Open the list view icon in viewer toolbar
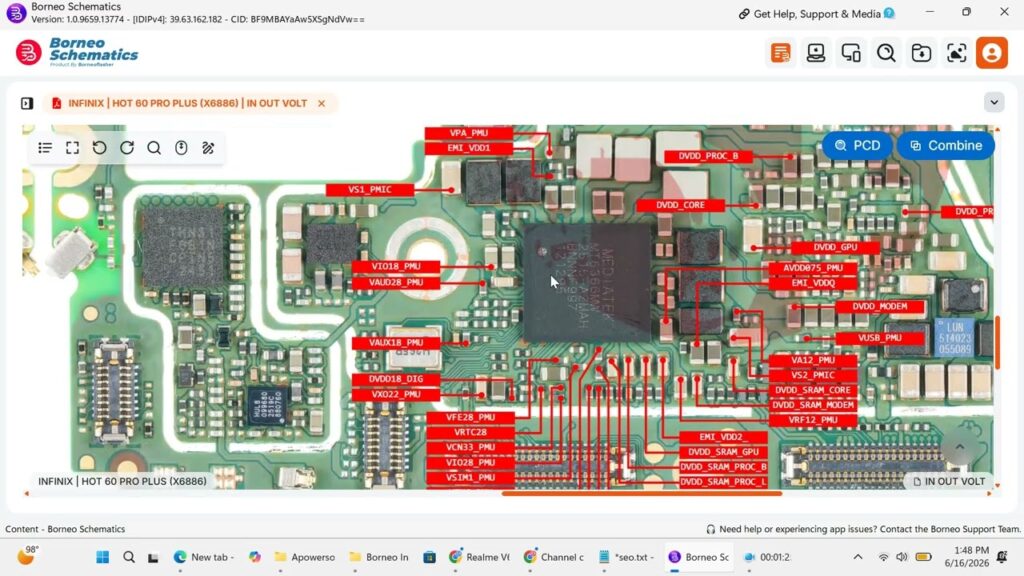Viewport: 1024px width, 576px height. 45,148
